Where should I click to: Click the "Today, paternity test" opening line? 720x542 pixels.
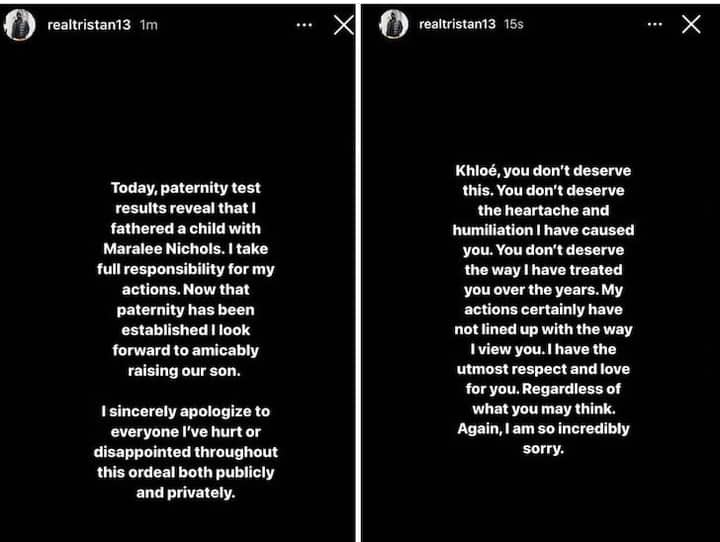click(x=186, y=188)
